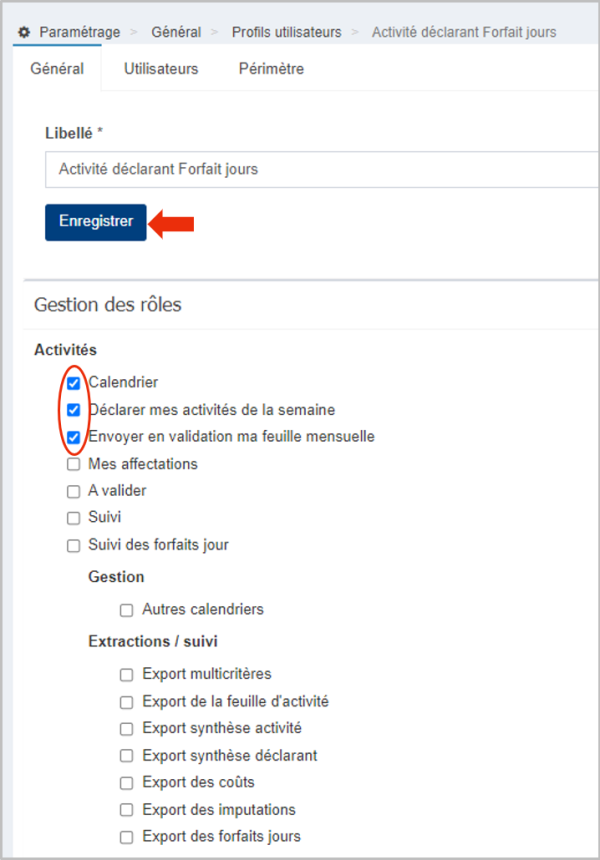Screen dimensions: 600x860
Task: Open Profils utilisateurs breadcrumb link
Action: tap(286, 32)
